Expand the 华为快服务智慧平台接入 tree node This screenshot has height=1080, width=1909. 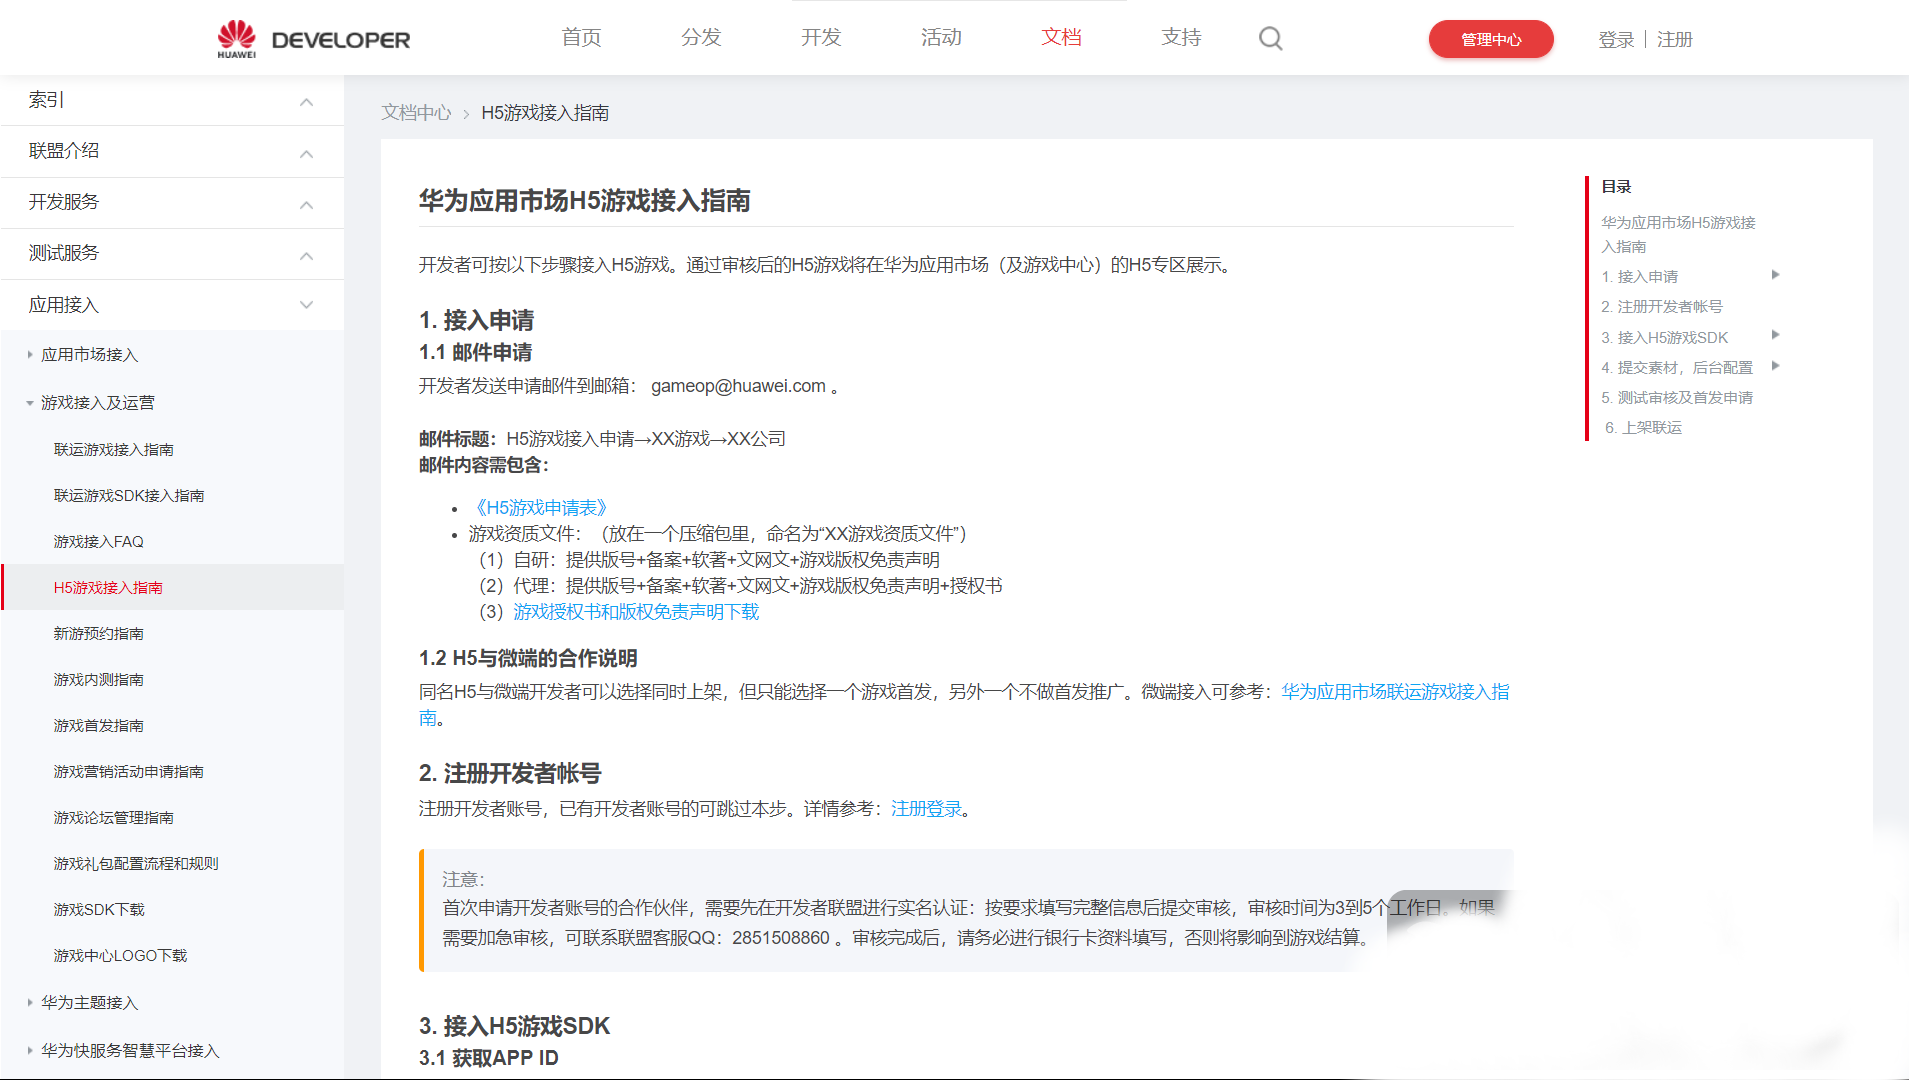(30, 1051)
